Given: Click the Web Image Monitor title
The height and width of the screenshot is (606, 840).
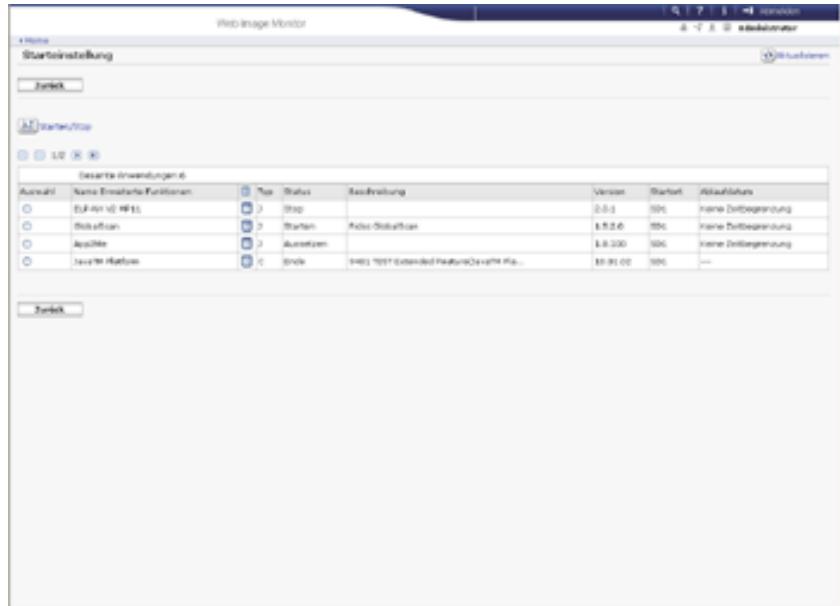Looking at the screenshot, I should click(261, 23).
